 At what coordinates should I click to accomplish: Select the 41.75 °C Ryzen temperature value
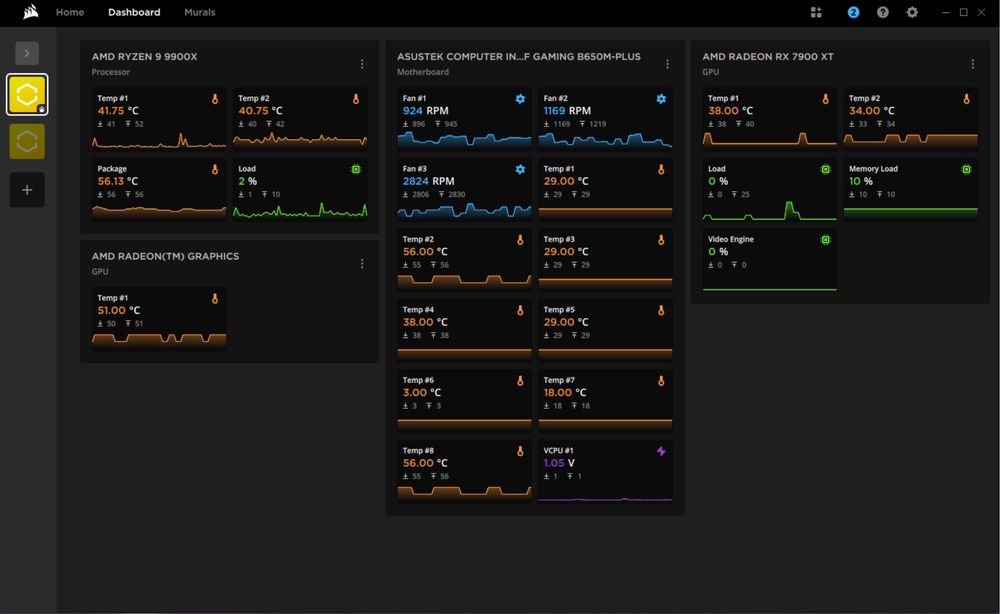pyautogui.click(x=118, y=111)
